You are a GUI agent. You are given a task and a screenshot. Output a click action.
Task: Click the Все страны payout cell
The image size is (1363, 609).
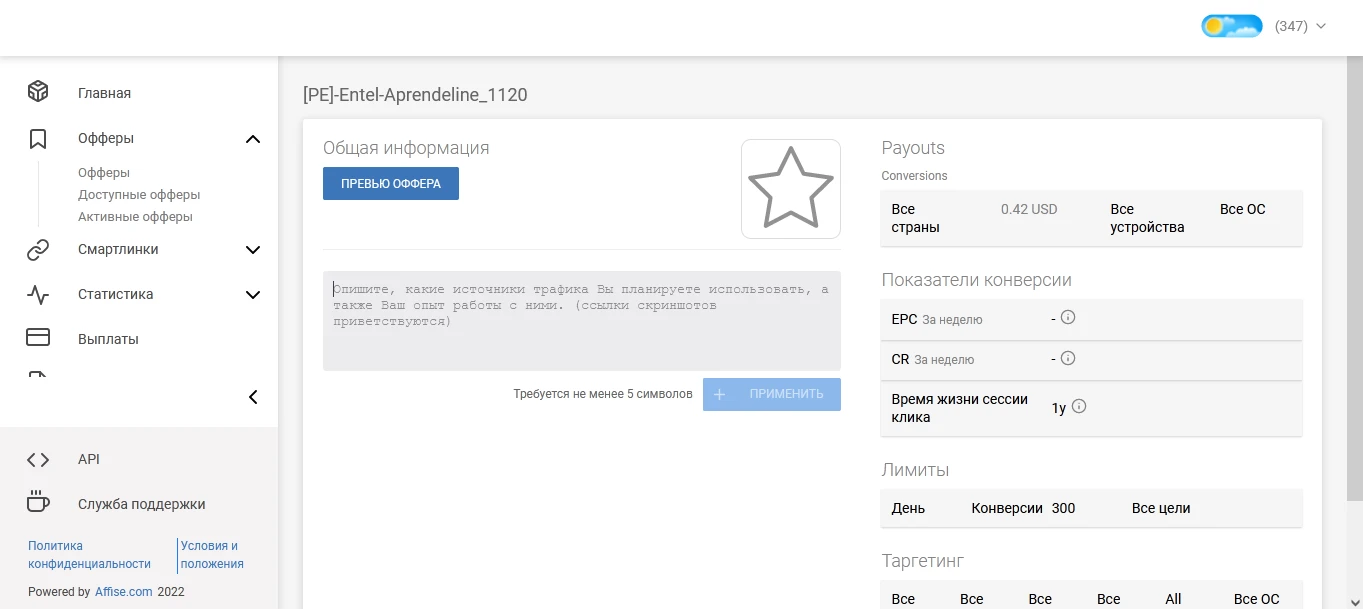[x=915, y=218]
